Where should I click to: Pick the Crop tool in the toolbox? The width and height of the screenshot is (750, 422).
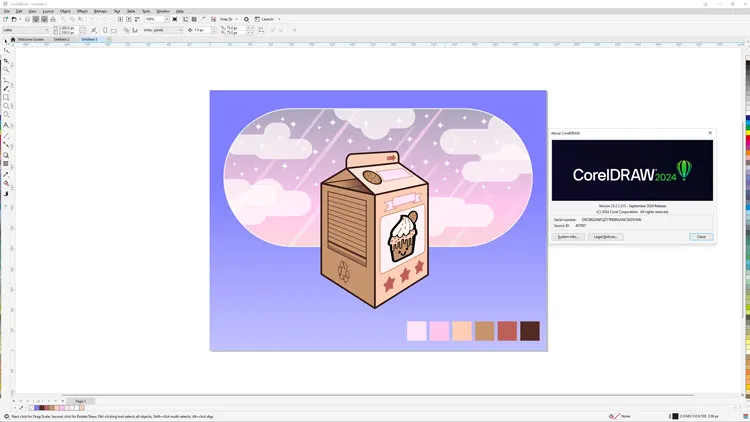[x=6, y=61]
